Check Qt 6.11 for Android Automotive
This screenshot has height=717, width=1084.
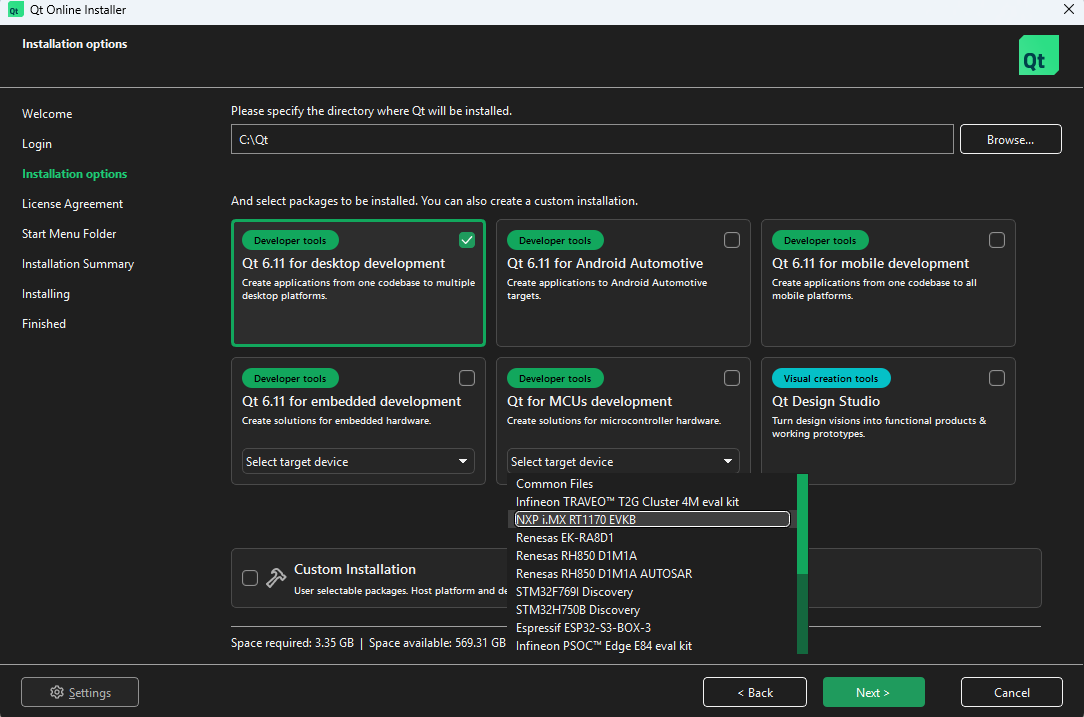pyautogui.click(x=731, y=240)
